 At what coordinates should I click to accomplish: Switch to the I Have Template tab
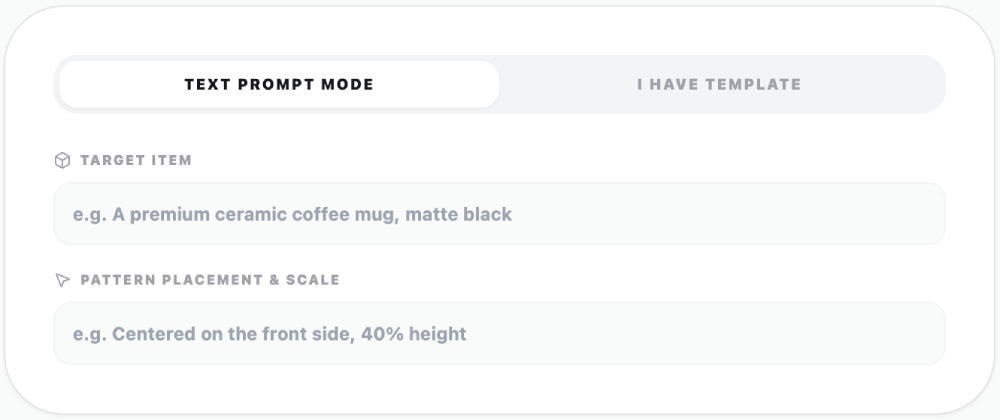point(719,84)
